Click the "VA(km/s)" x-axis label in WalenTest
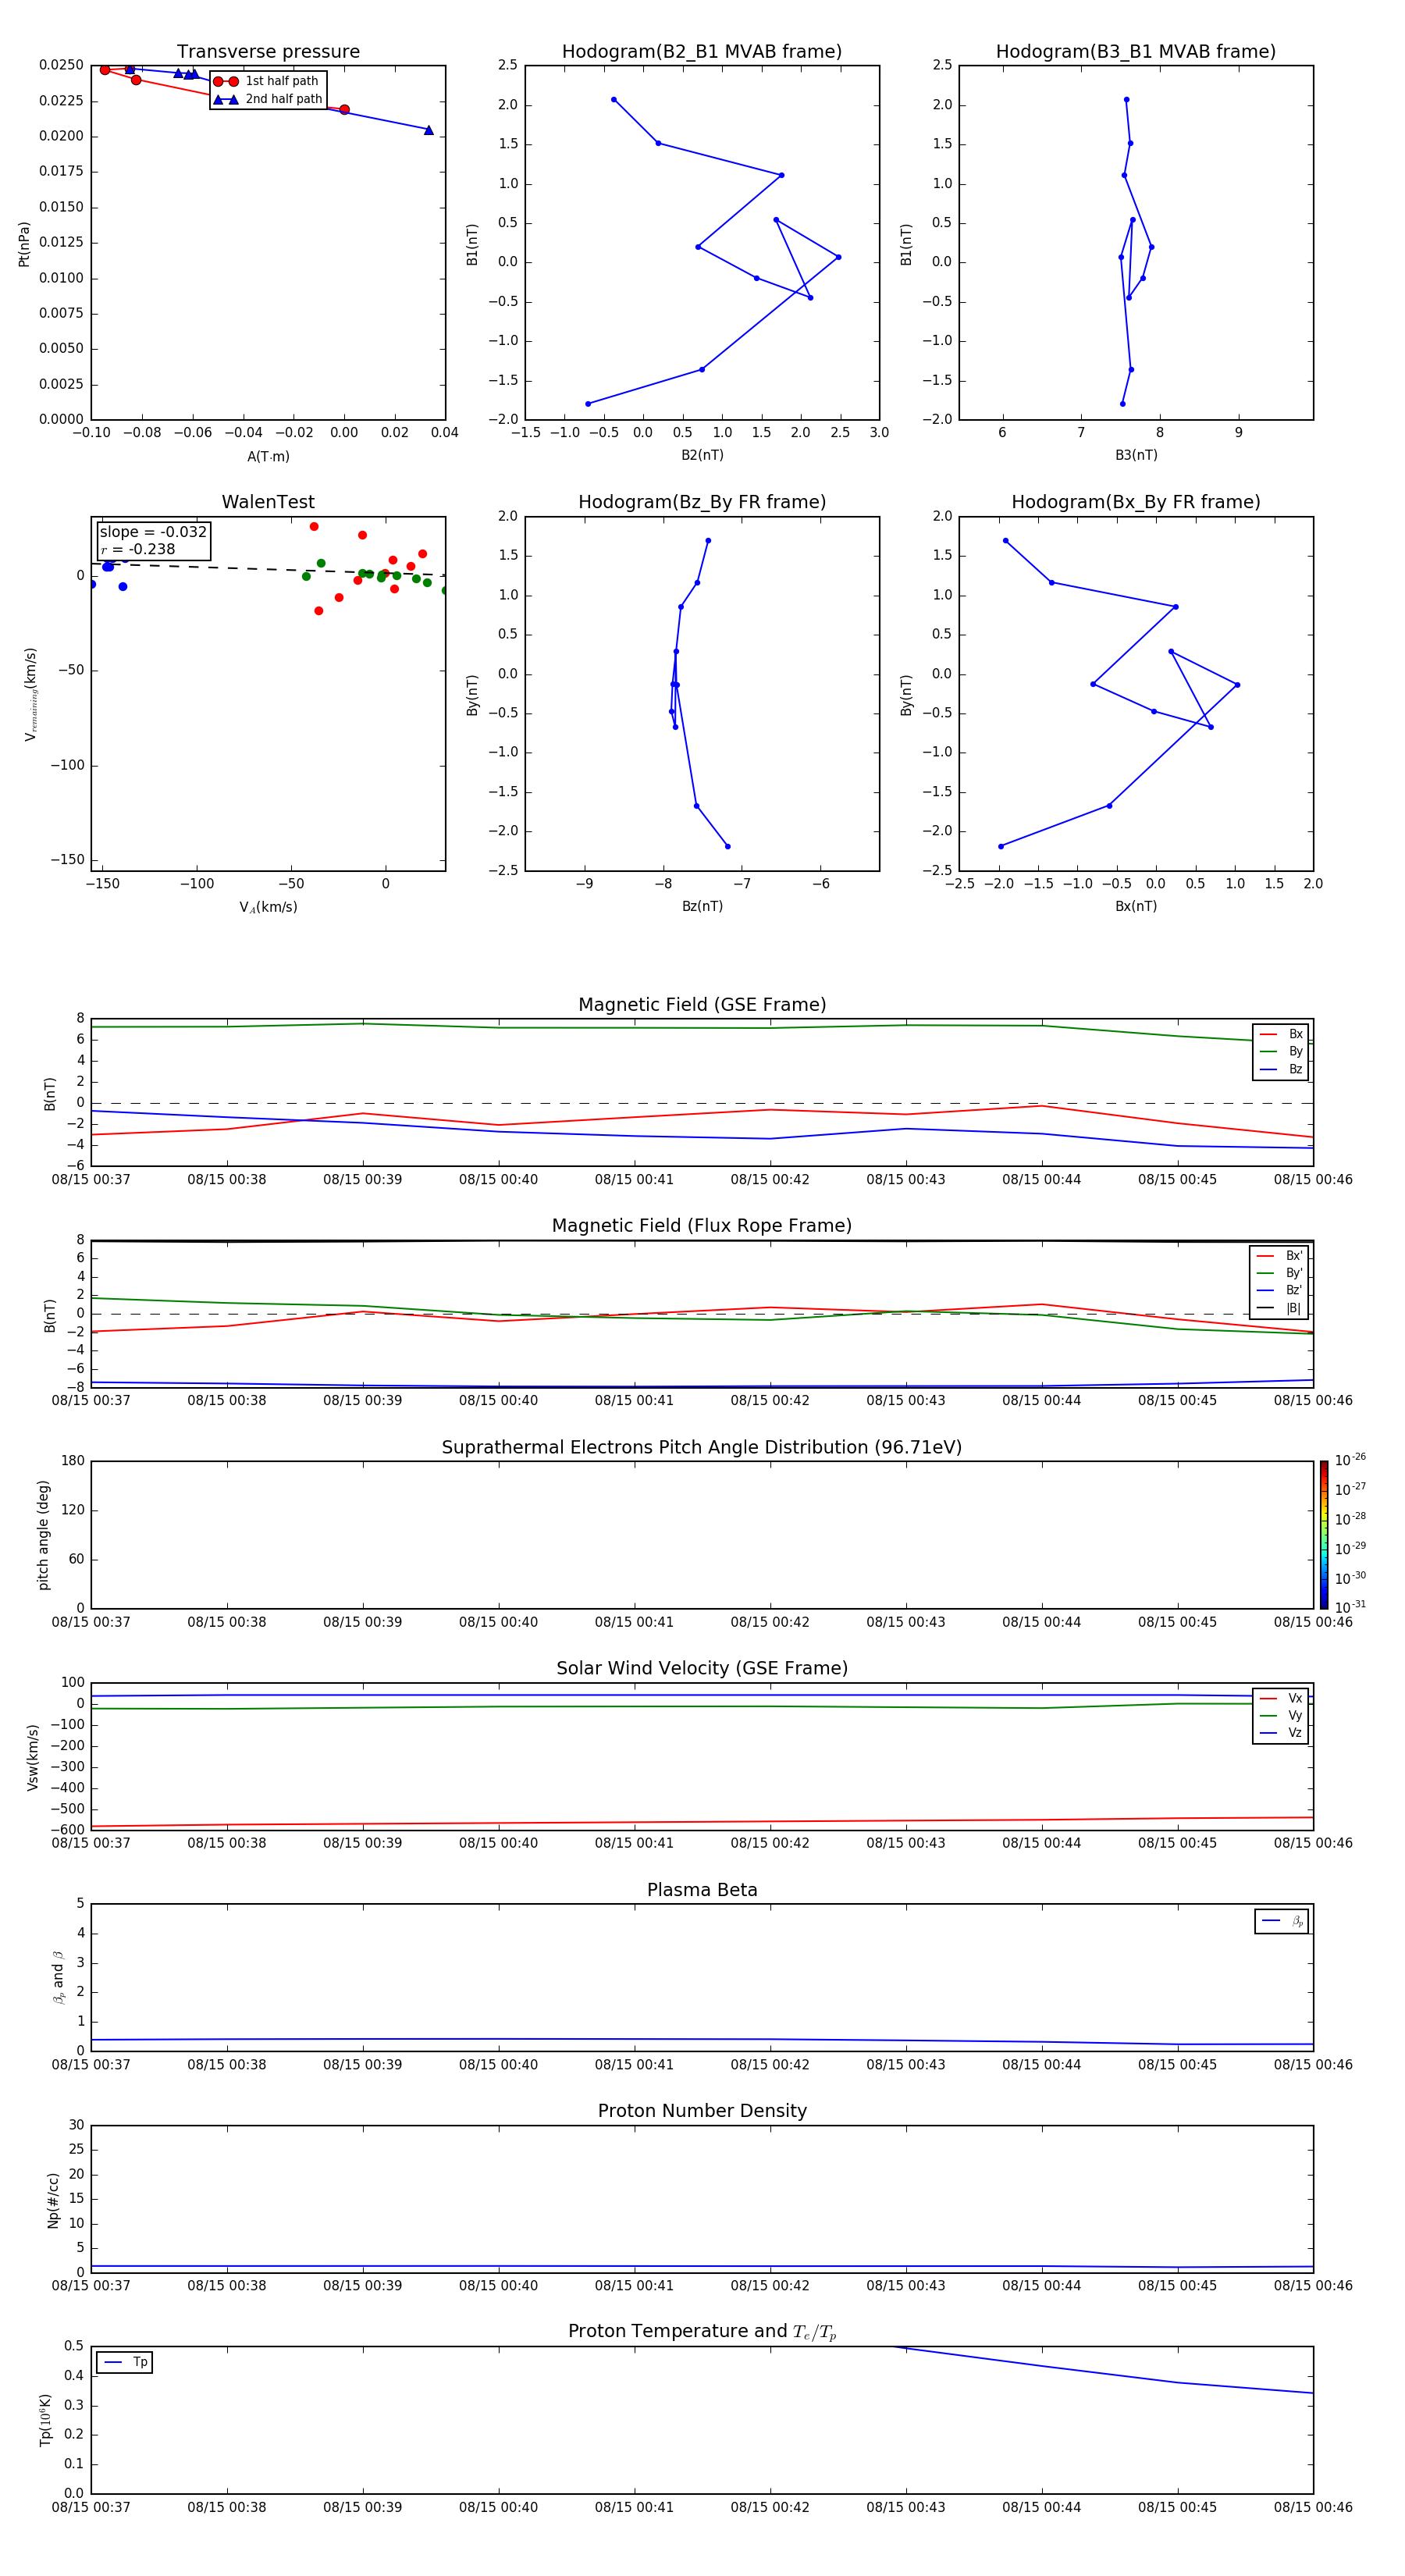This screenshot has height=2576, width=1405. [x=268, y=907]
